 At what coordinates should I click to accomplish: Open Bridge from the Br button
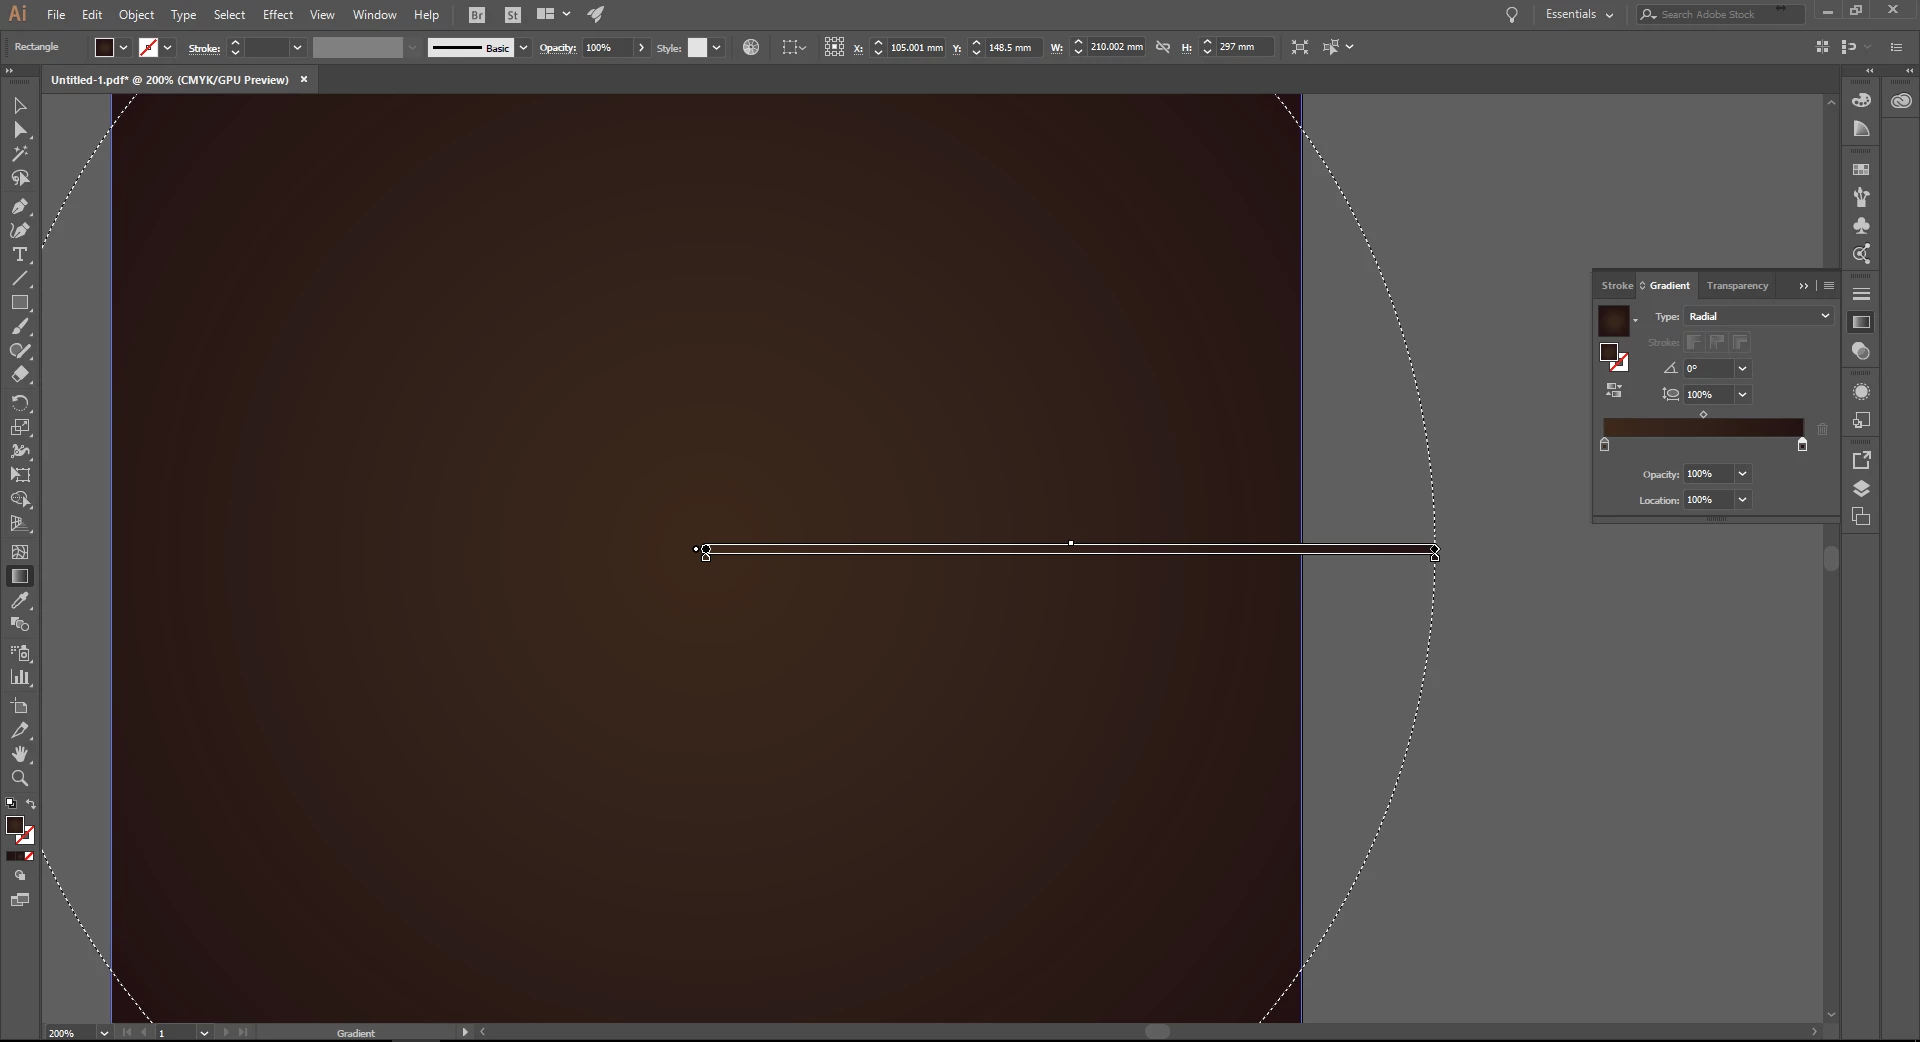coord(477,15)
